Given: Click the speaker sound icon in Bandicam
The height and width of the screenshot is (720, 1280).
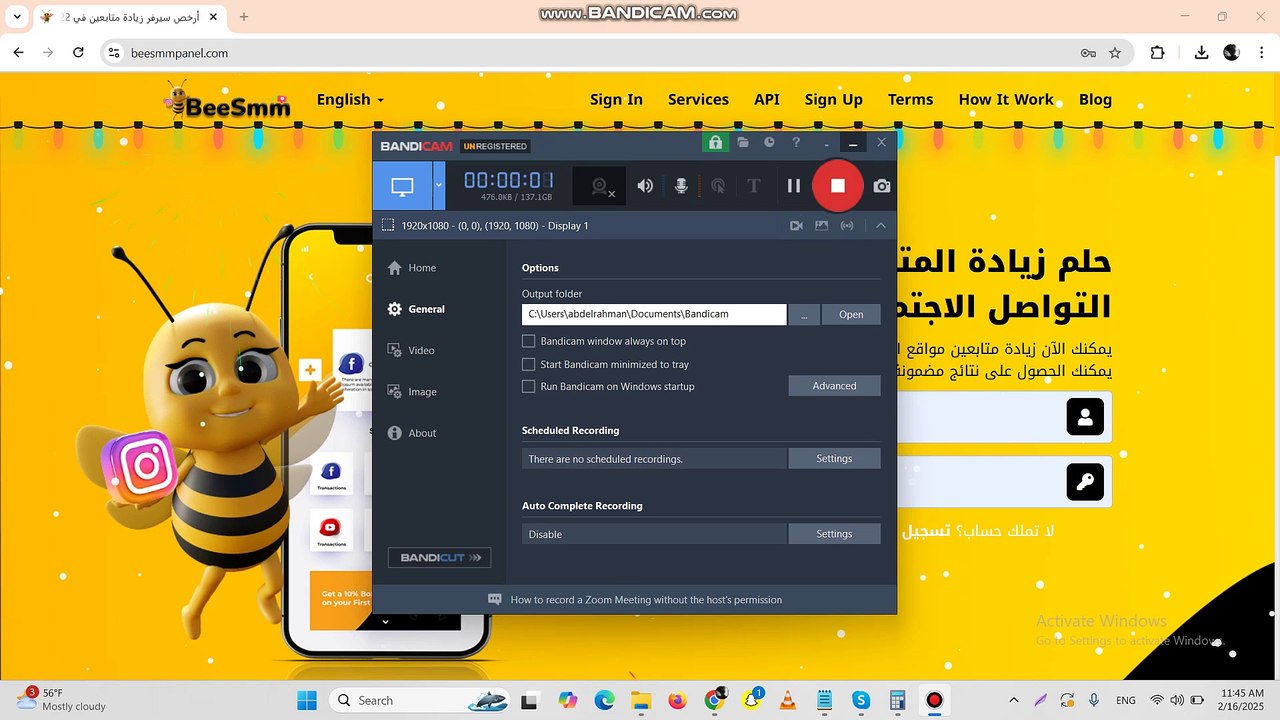Looking at the screenshot, I should click(646, 186).
